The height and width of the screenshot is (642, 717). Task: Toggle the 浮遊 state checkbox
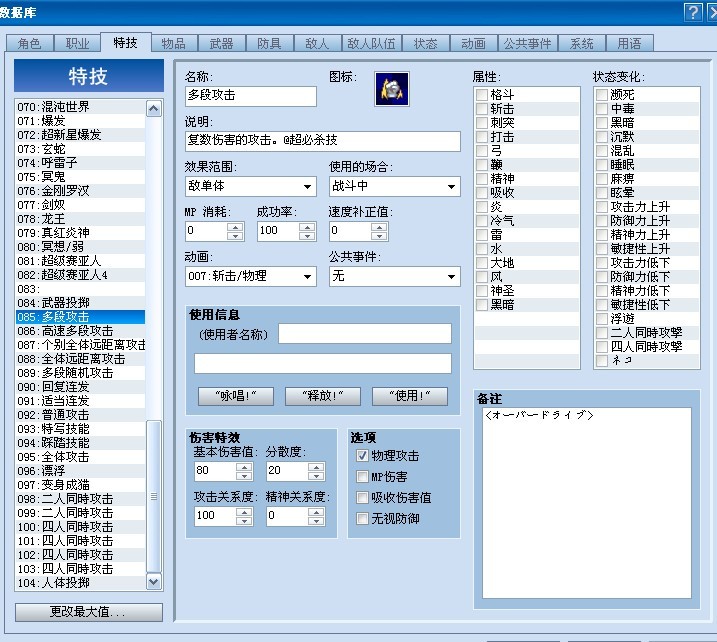[602, 319]
